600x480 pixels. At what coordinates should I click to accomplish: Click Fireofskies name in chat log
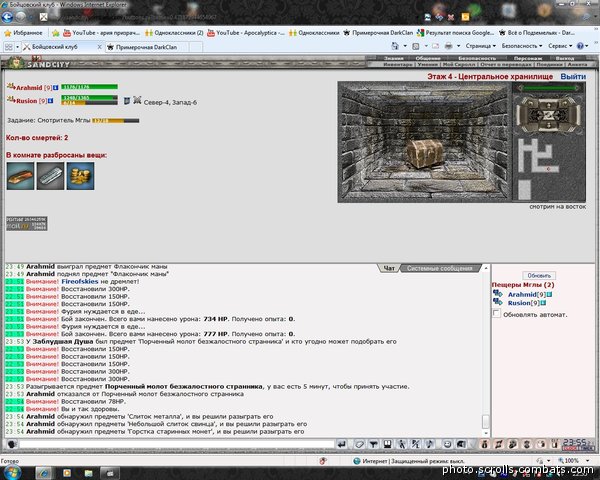[x=80, y=281]
